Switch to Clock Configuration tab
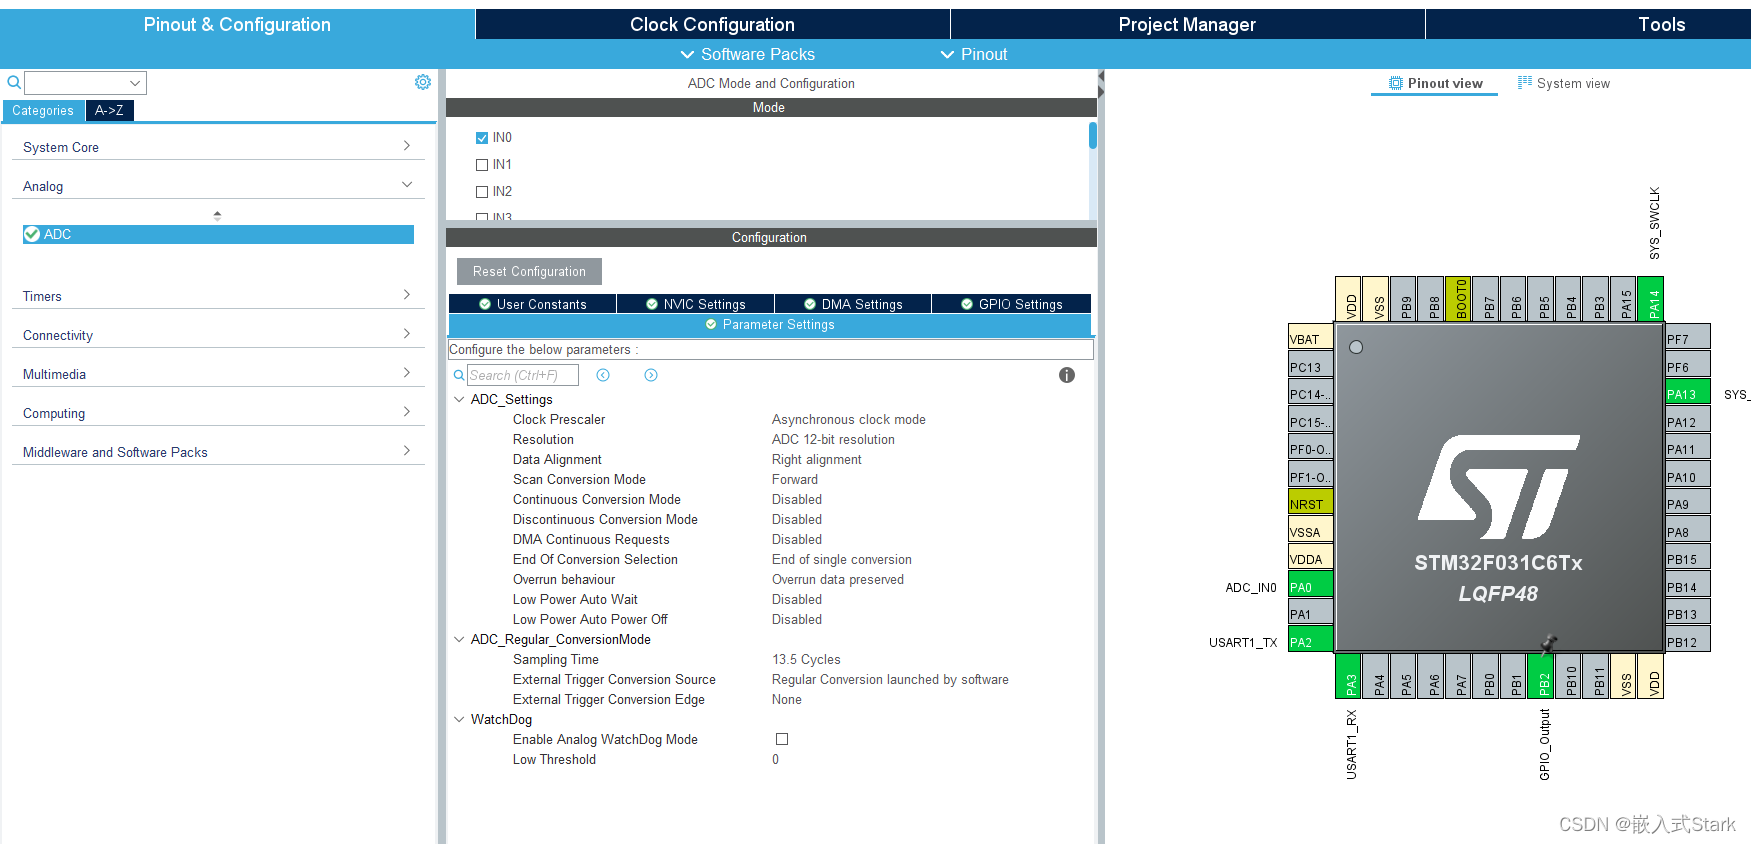Viewport: 1751px width, 844px height. [x=712, y=24]
